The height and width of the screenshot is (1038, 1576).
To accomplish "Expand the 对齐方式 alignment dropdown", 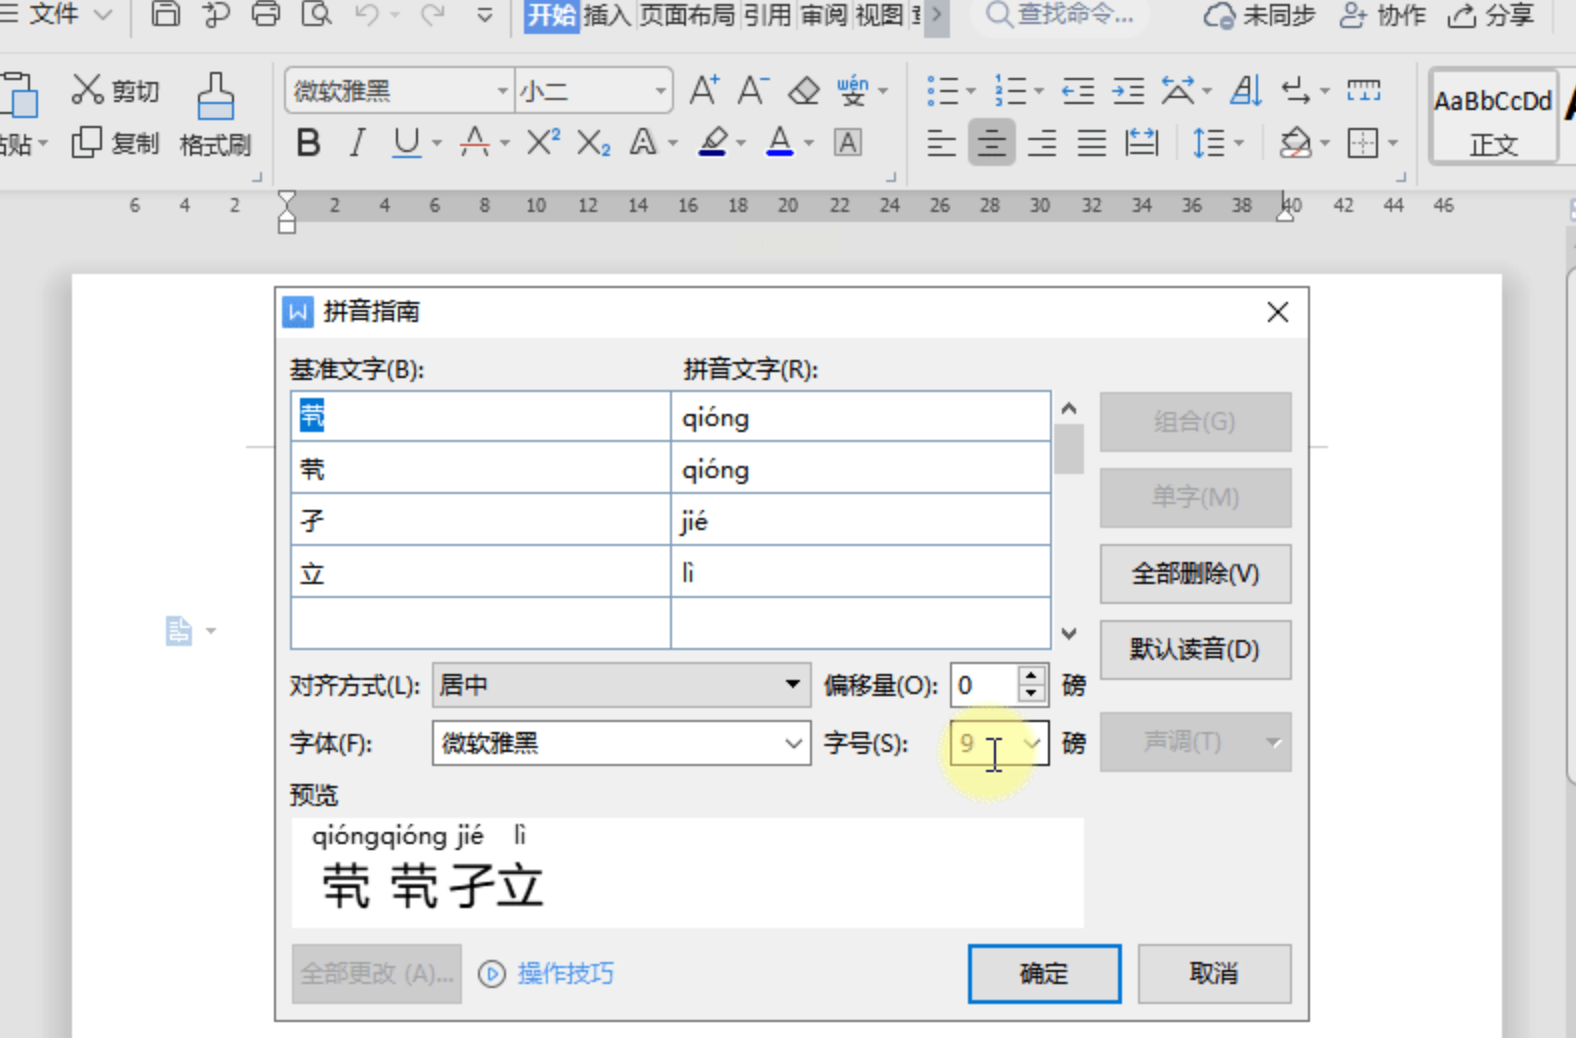I will click(792, 685).
